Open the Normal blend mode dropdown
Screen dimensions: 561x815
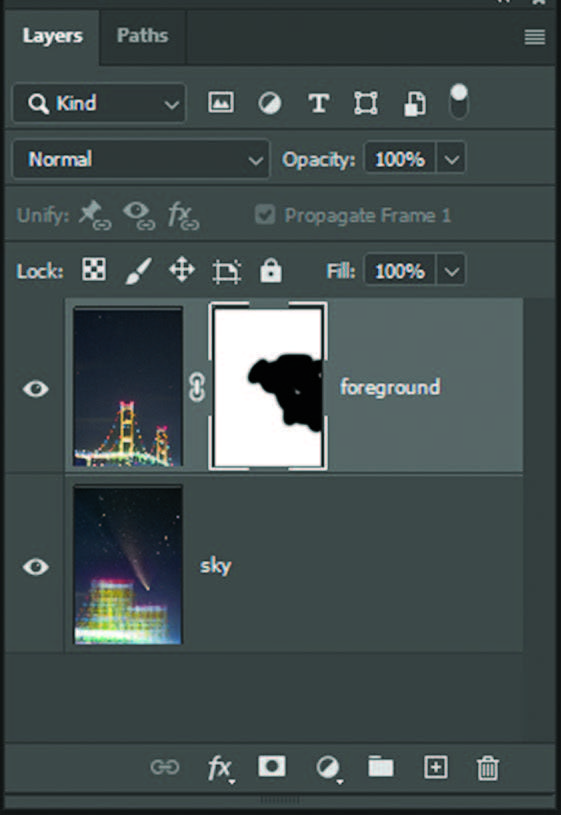point(141,159)
